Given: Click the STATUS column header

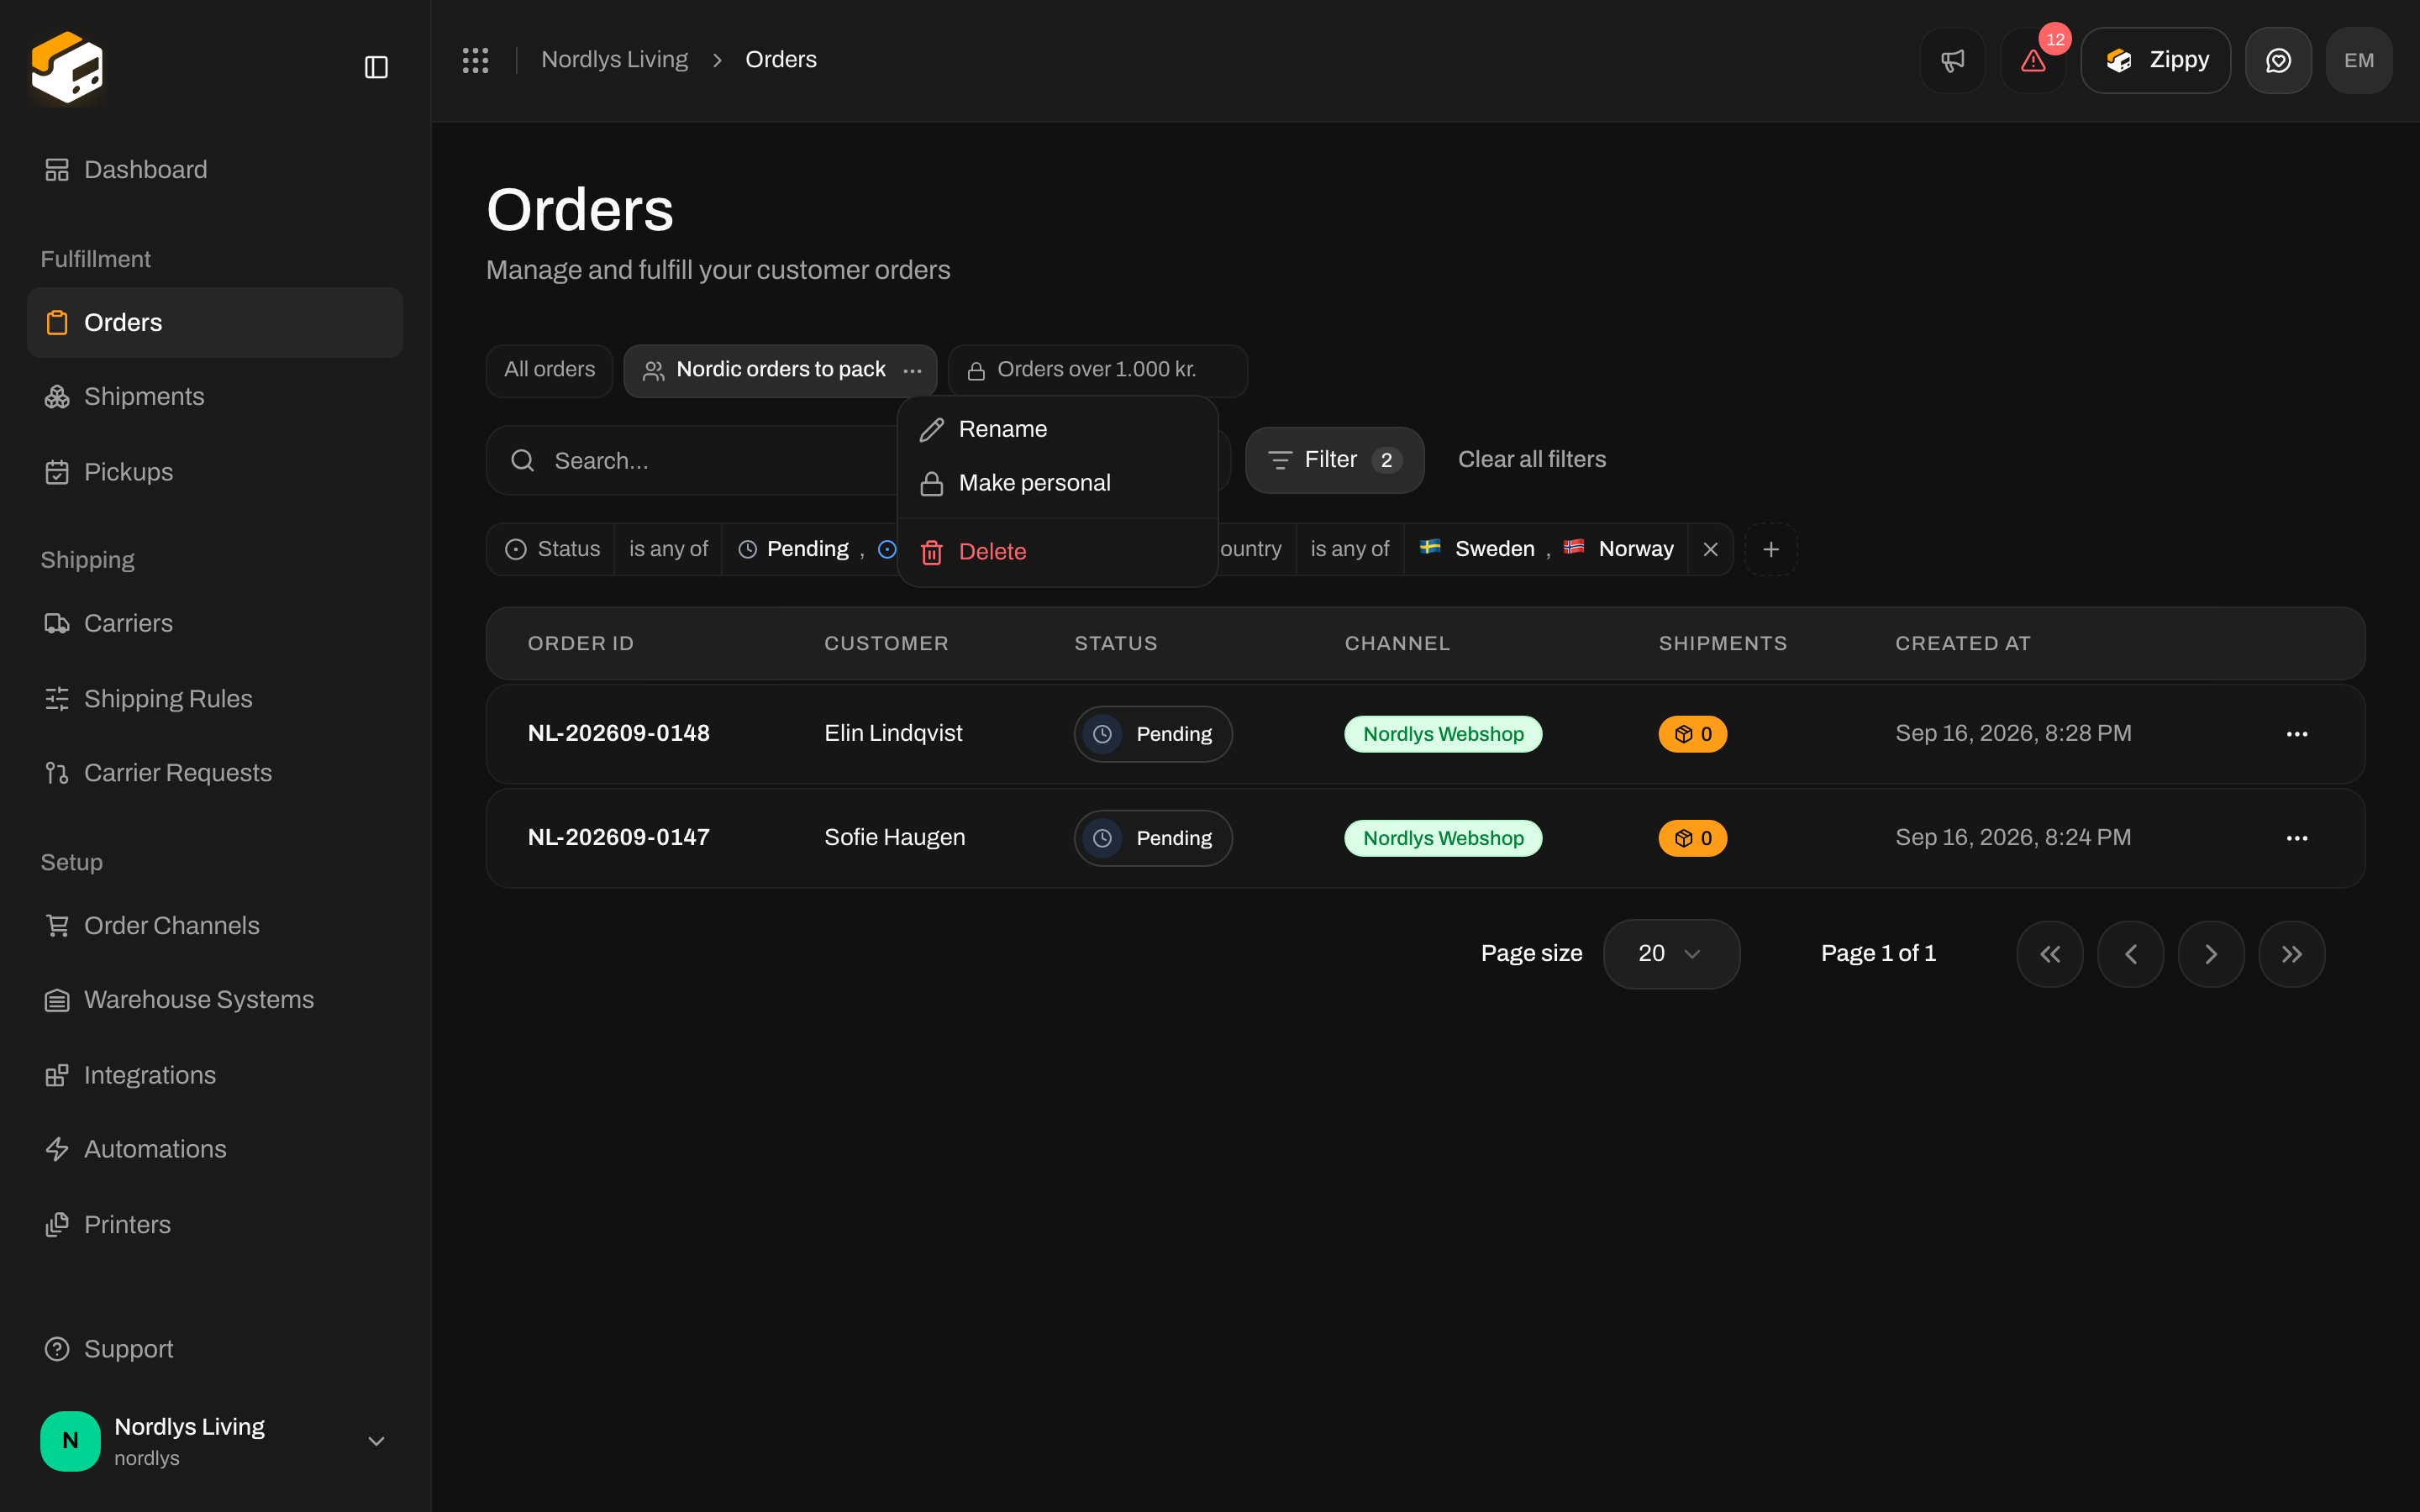Looking at the screenshot, I should point(1115,644).
